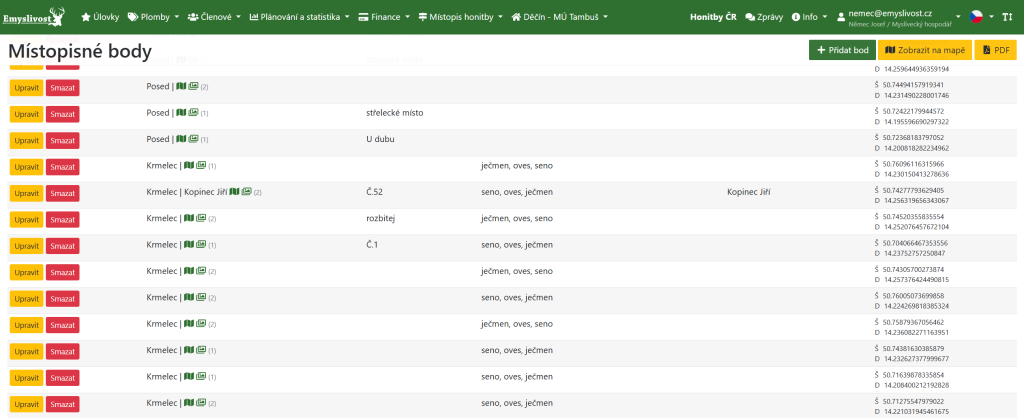Click the 'U dubu' description text
Screen dimensions: 1024x418
click(x=381, y=139)
